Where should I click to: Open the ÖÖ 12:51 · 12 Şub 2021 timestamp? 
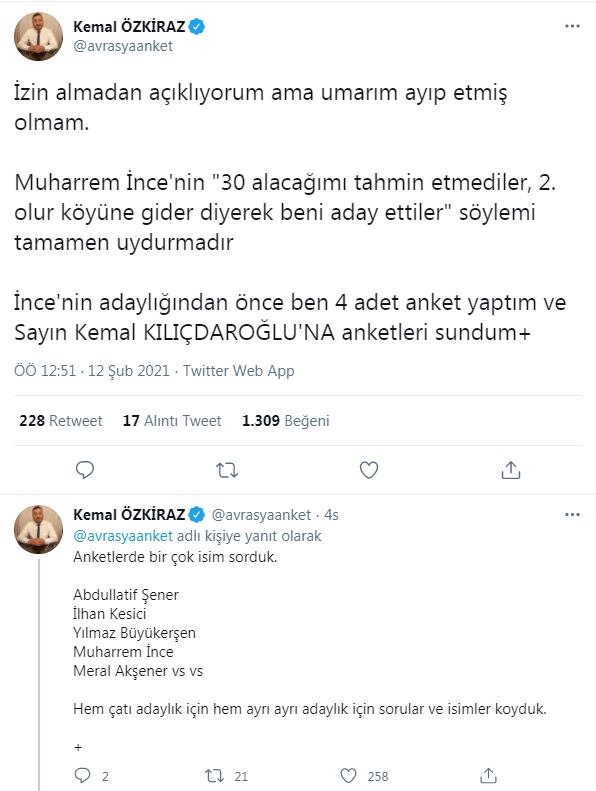click(92, 371)
